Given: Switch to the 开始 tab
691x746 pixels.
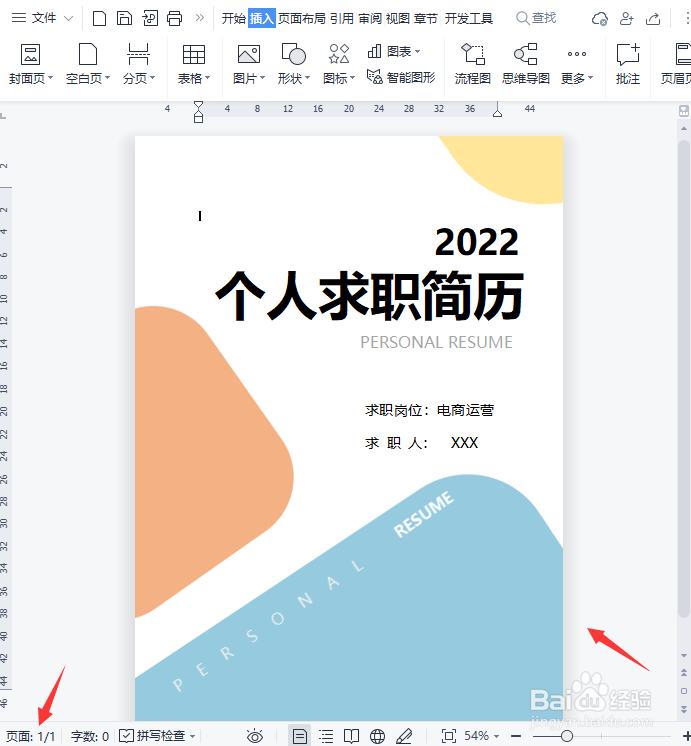Looking at the screenshot, I should pyautogui.click(x=234, y=19).
